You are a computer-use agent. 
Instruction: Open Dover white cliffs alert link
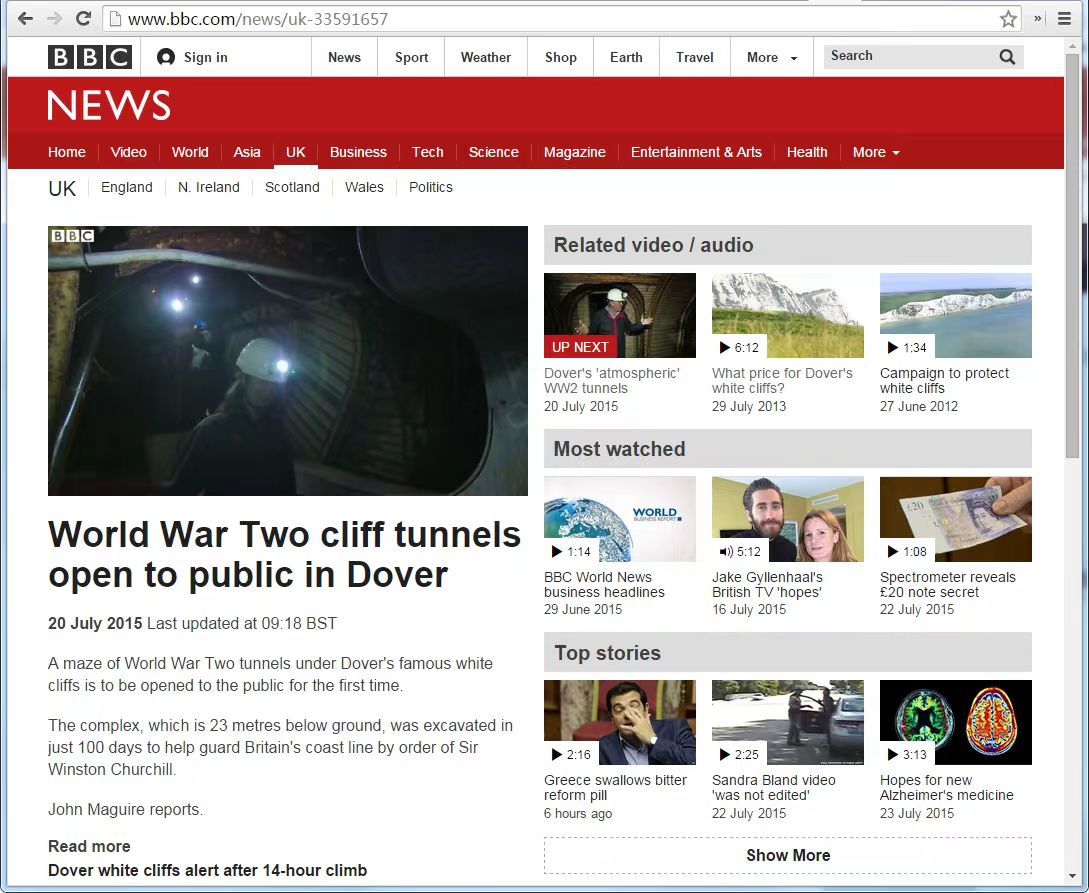click(x=207, y=870)
